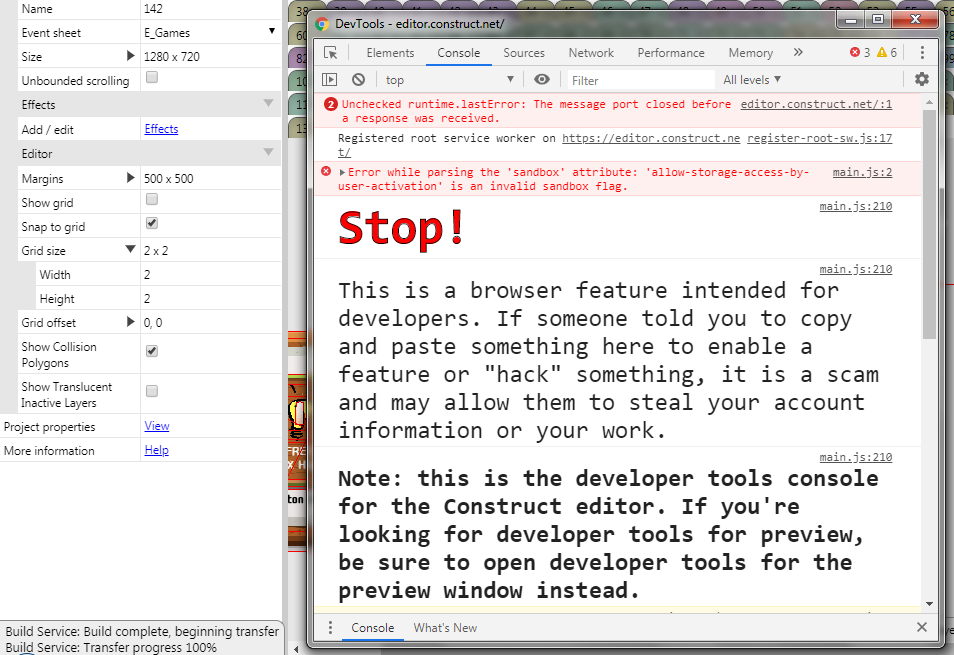Click the Margins value 500 x 500
This screenshot has width=954, height=655.
169,178
